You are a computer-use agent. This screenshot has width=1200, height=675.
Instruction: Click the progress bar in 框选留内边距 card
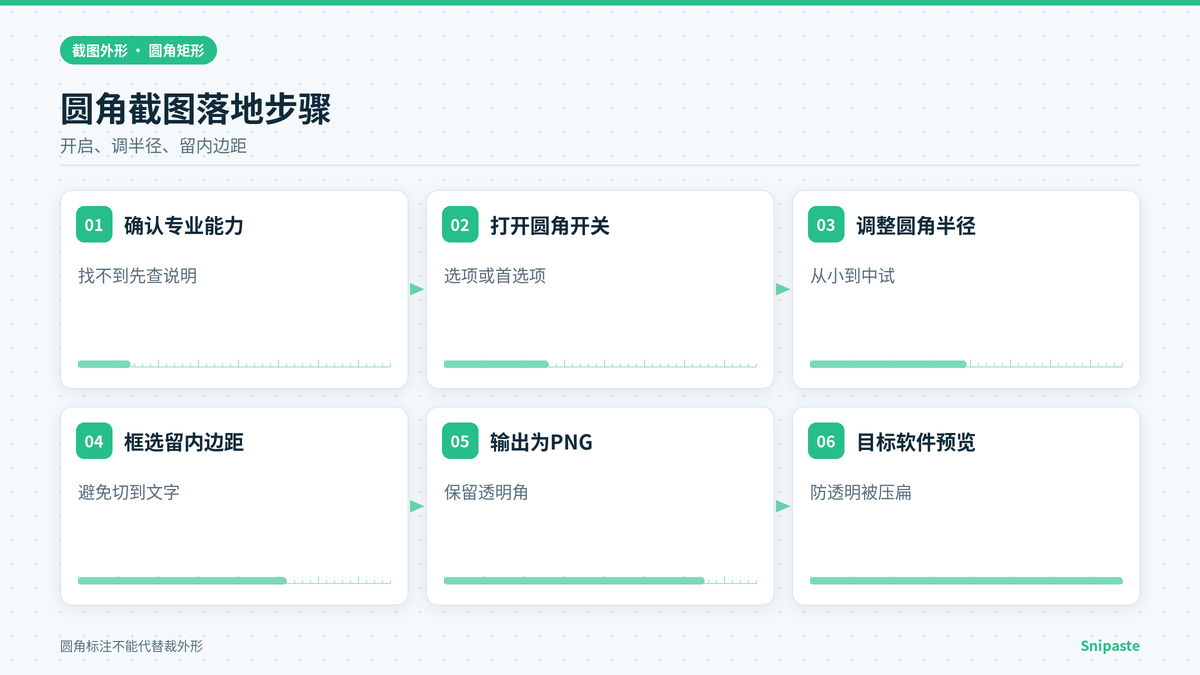pos(234,580)
